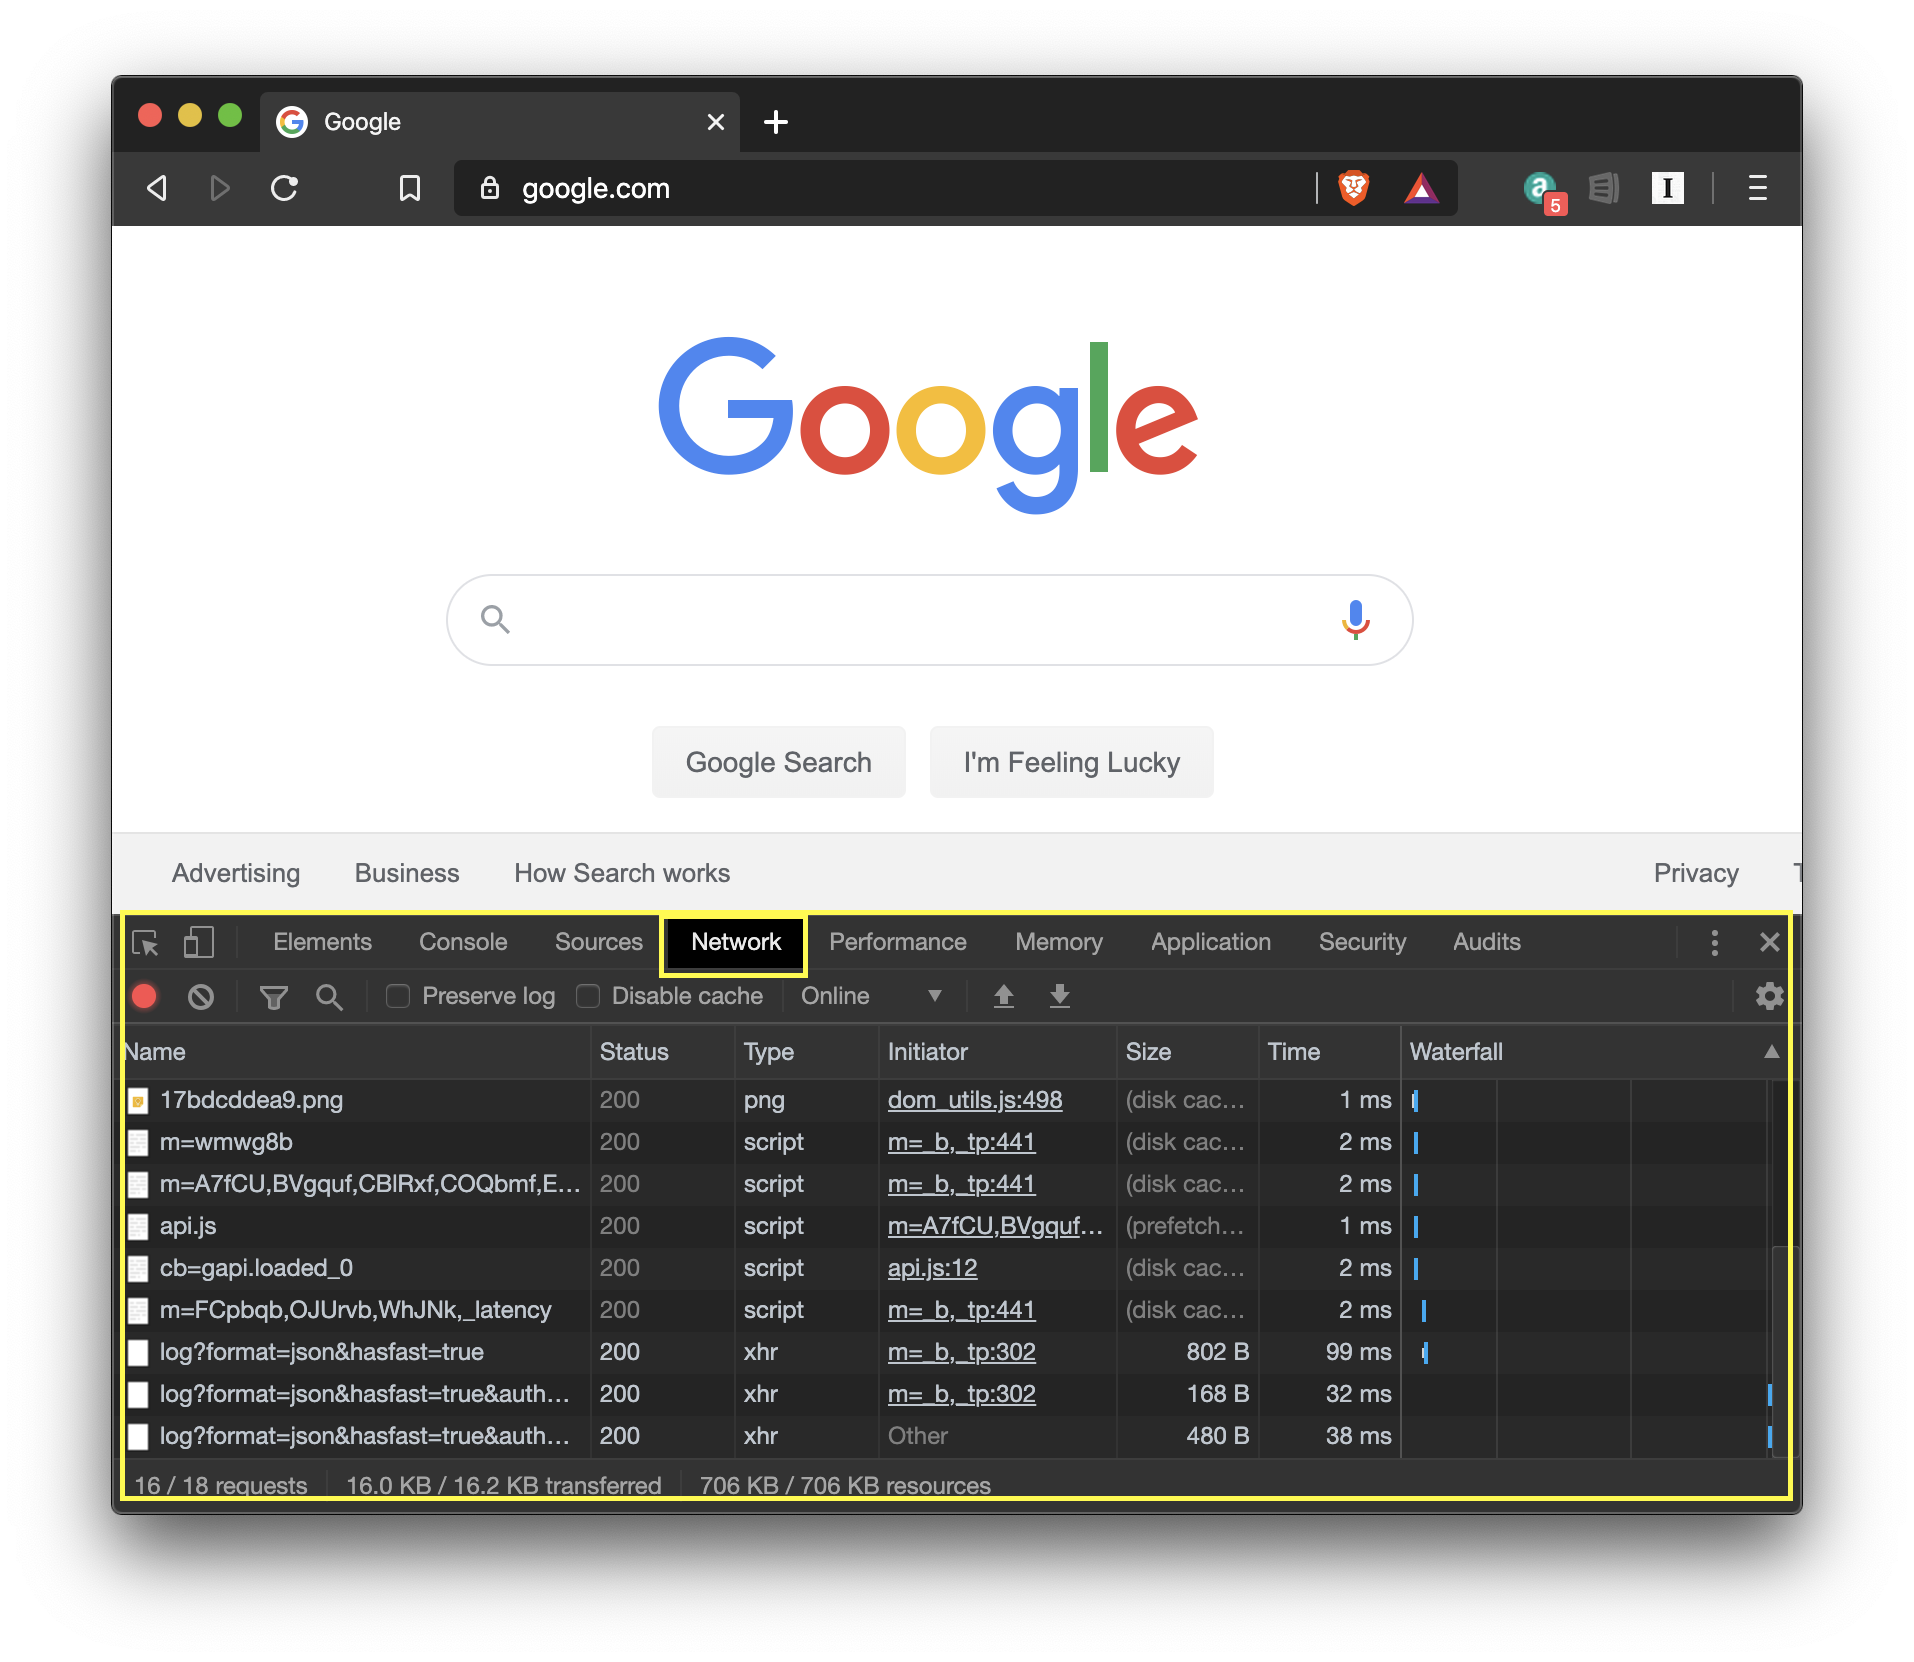Screen dimensions: 1914x1662
Task: Click the filter funnel icon
Action: 273,996
